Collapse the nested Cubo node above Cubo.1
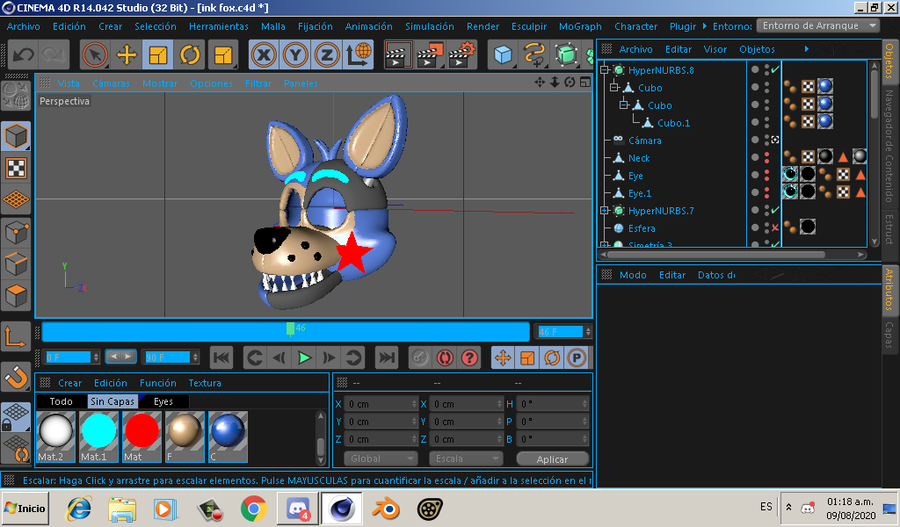 (x=624, y=105)
